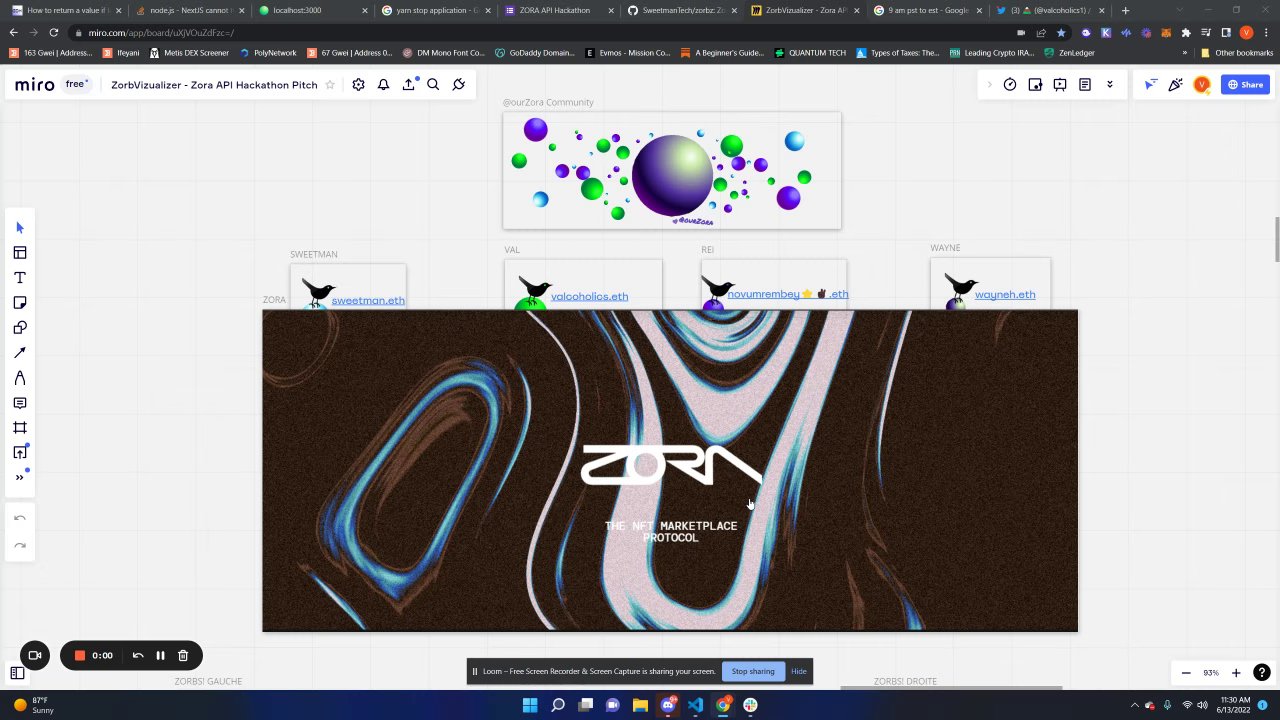Viewport: 1280px width, 720px height.
Task: Switch to localhost:3000 tab
Action: [312, 10]
